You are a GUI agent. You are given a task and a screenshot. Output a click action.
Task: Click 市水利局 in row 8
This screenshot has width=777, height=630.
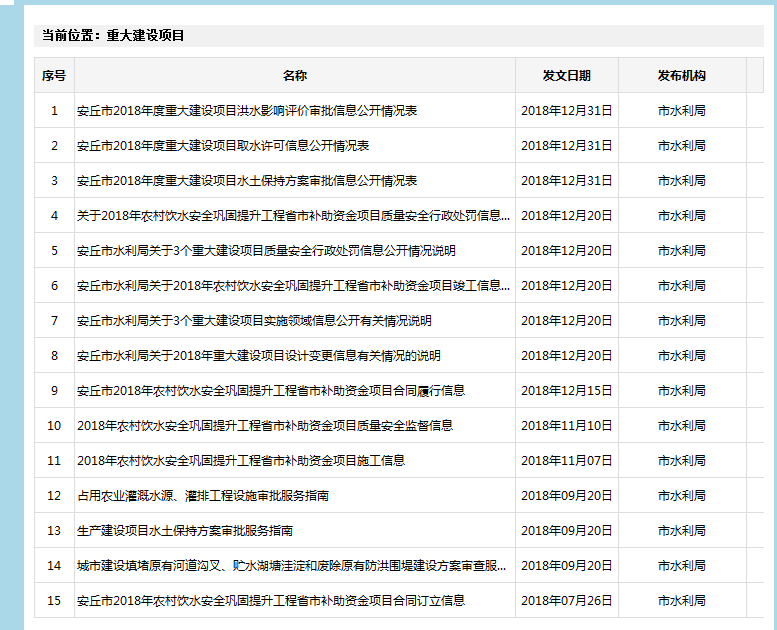[682, 356]
